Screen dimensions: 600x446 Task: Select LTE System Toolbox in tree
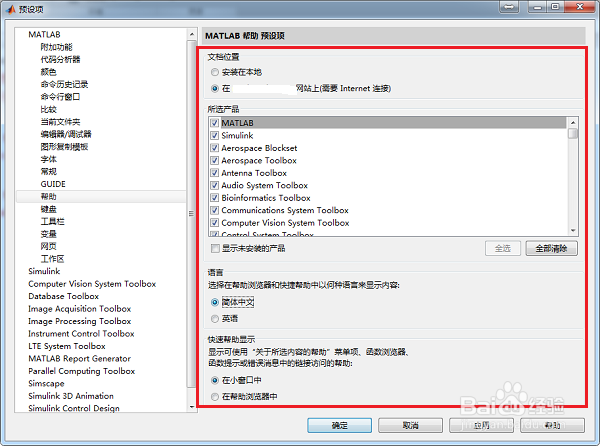67,346
